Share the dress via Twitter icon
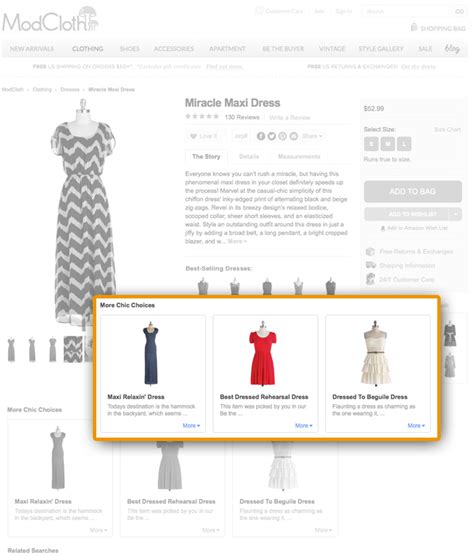 [272, 136]
